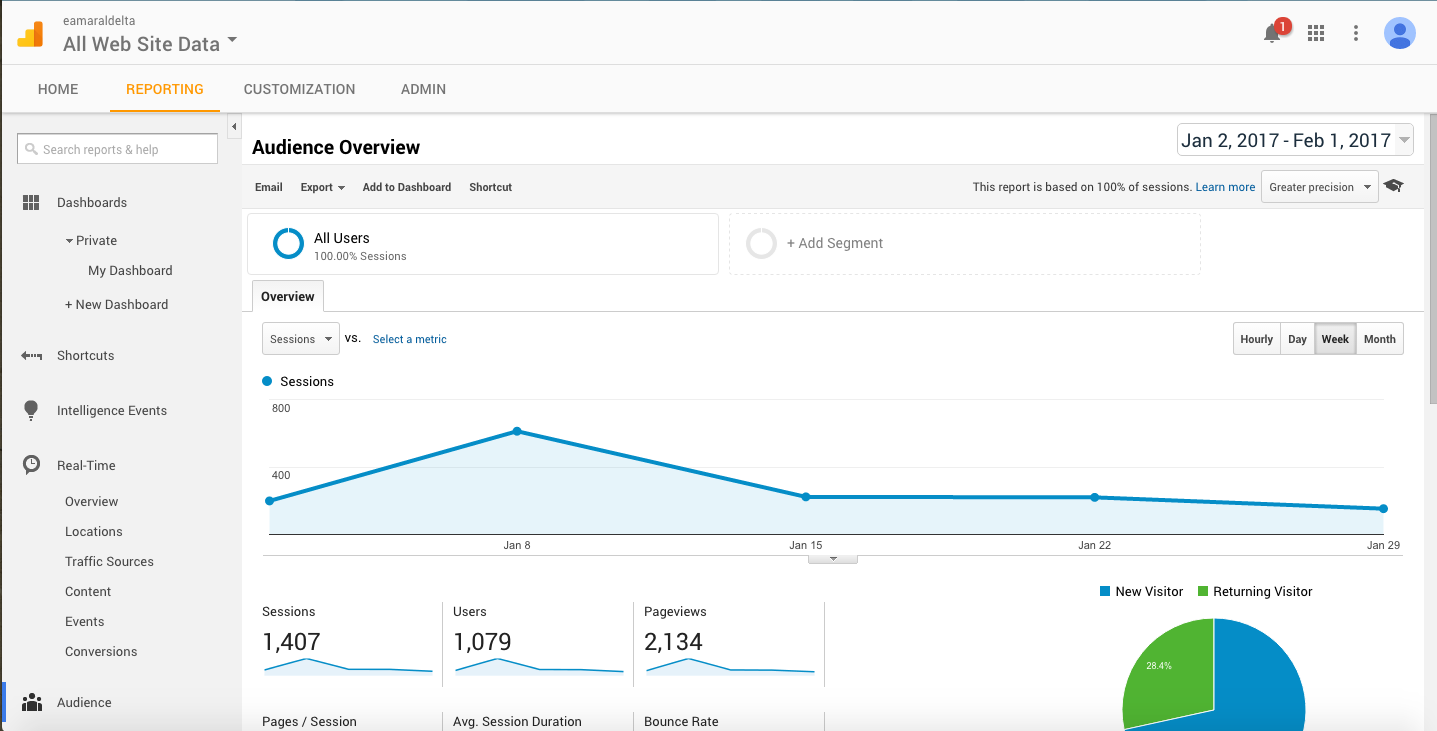Open Real-Time Conversions report
This screenshot has height=731, width=1437.
[x=101, y=651]
